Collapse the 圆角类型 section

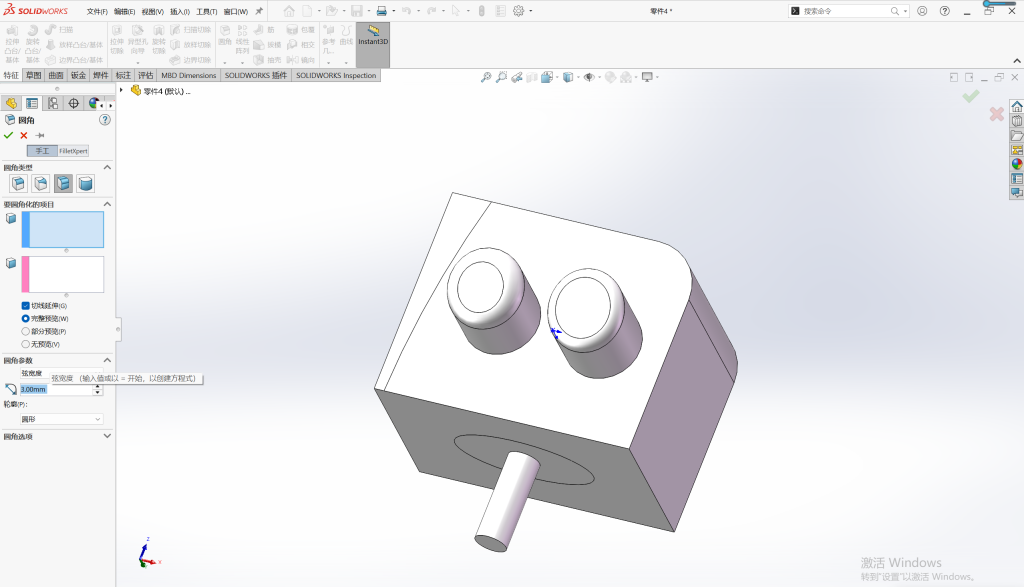point(107,168)
